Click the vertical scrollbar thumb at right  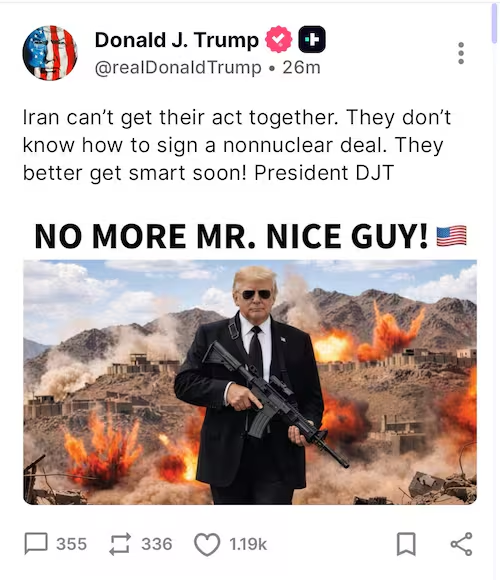point(494,23)
